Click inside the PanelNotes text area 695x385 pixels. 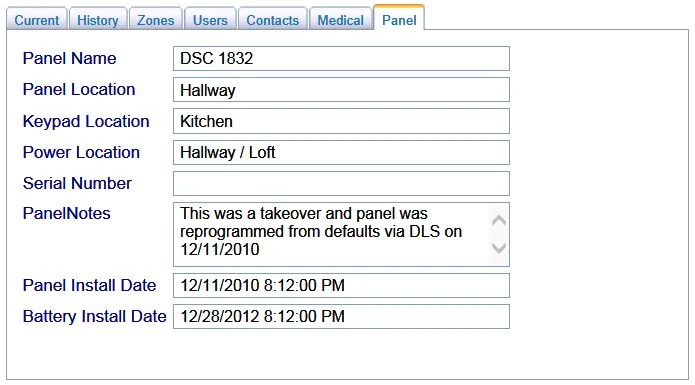coord(332,234)
